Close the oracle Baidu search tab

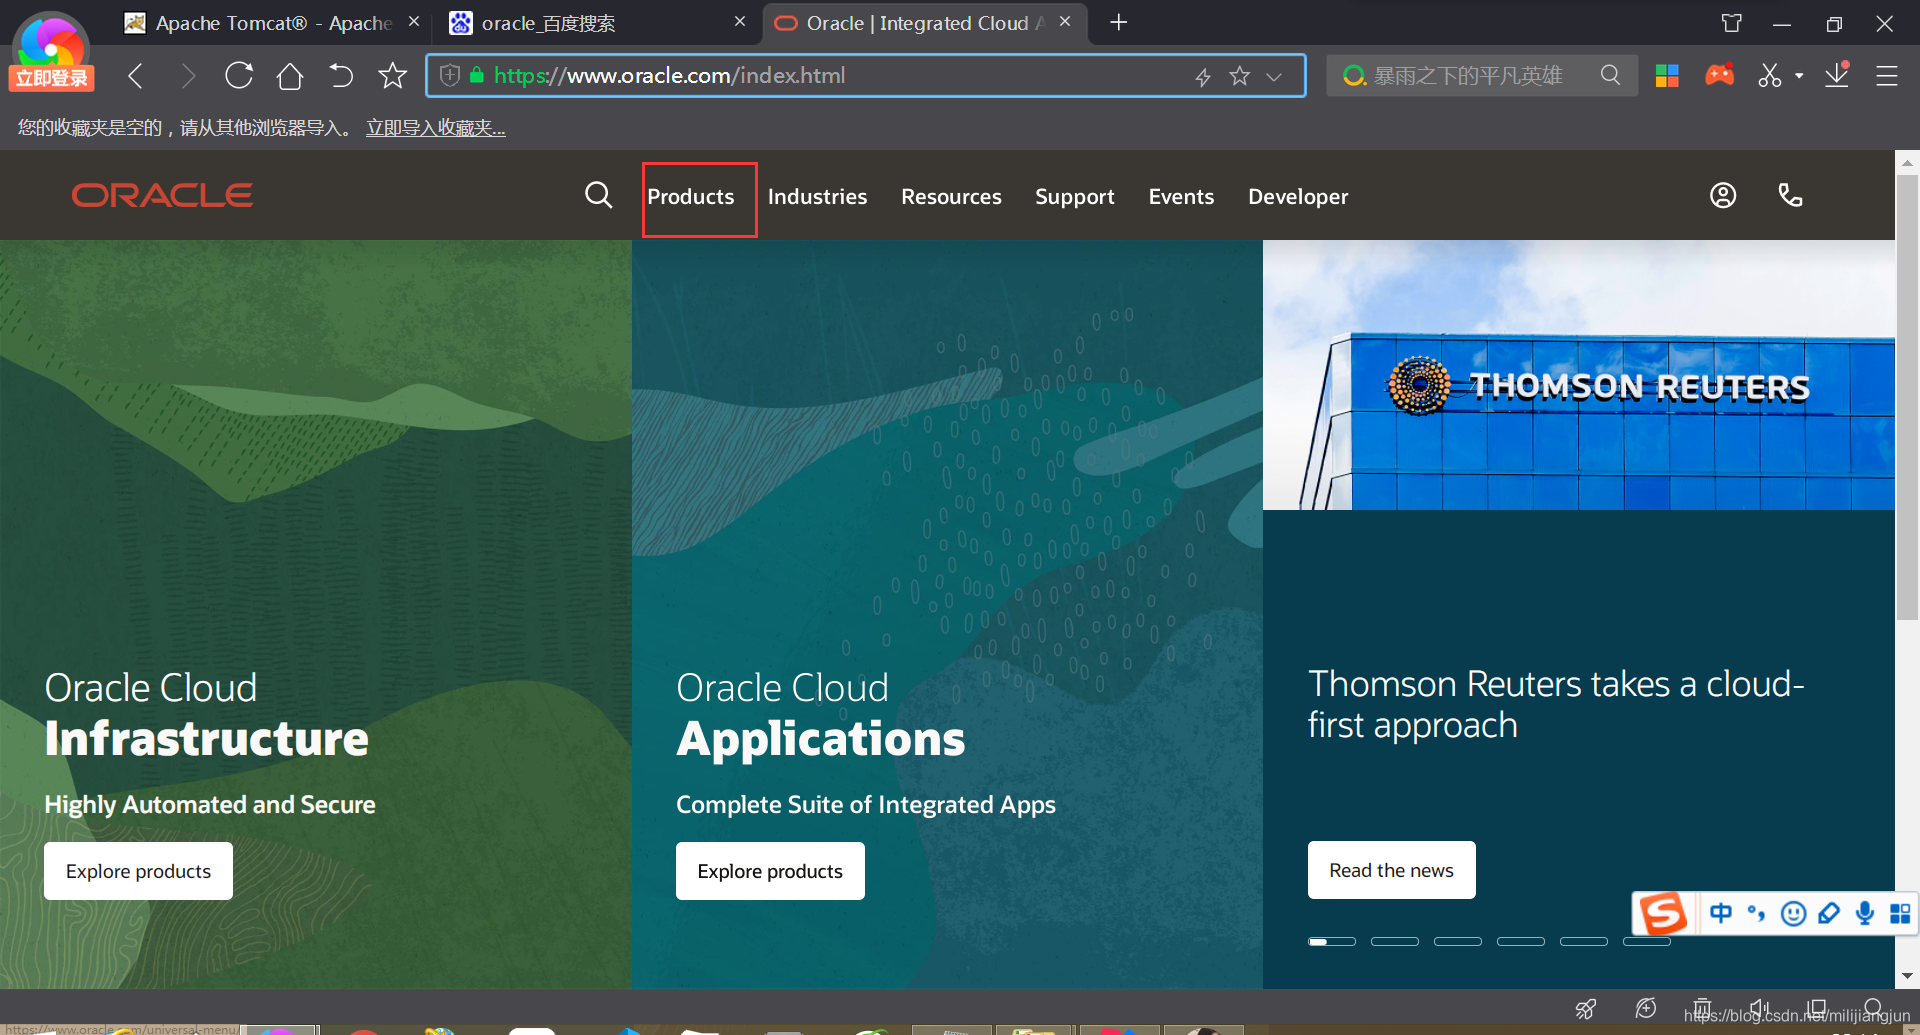pos(740,21)
